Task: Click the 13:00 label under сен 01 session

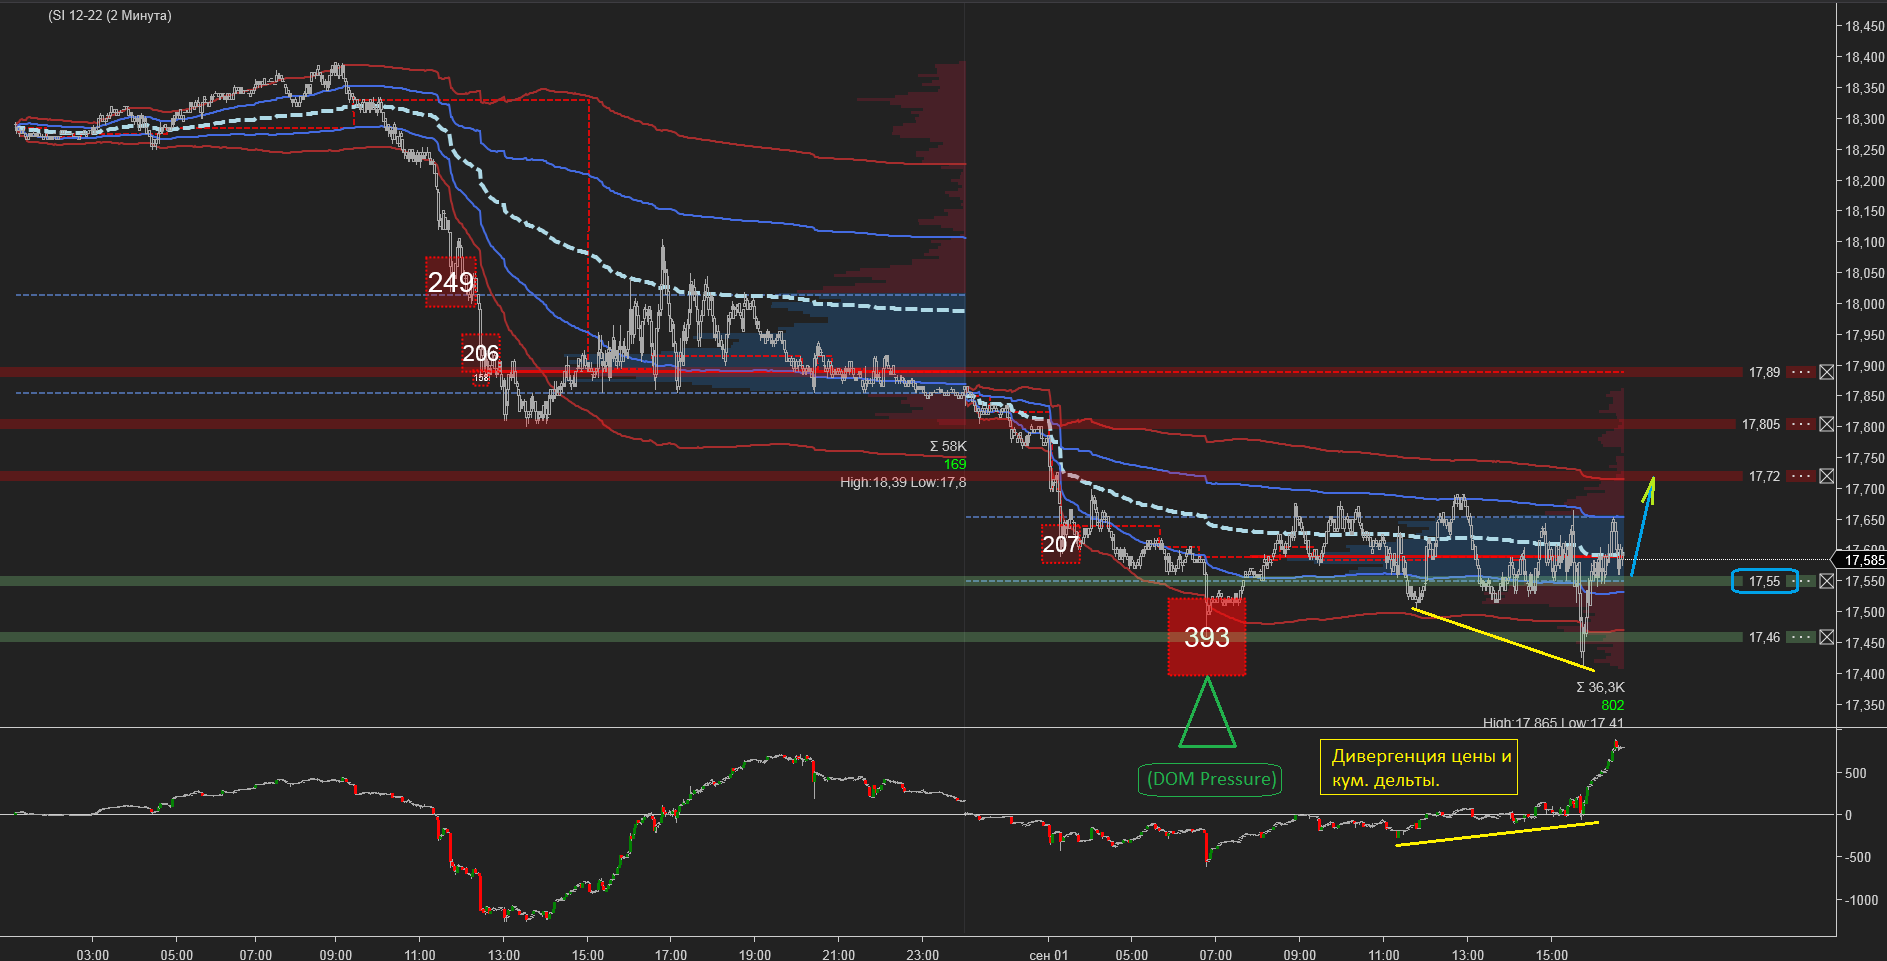Action: pyautogui.click(x=1468, y=954)
